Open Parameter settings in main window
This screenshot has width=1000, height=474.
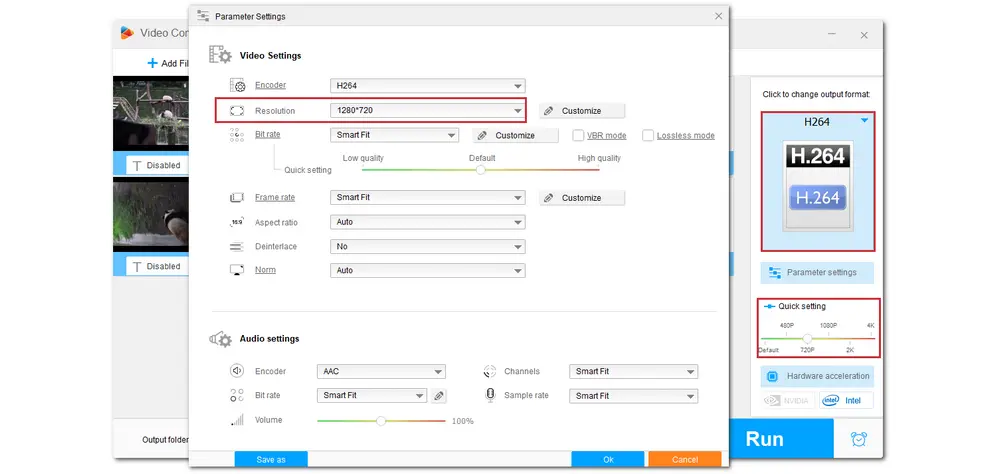[x=817, y=272]
